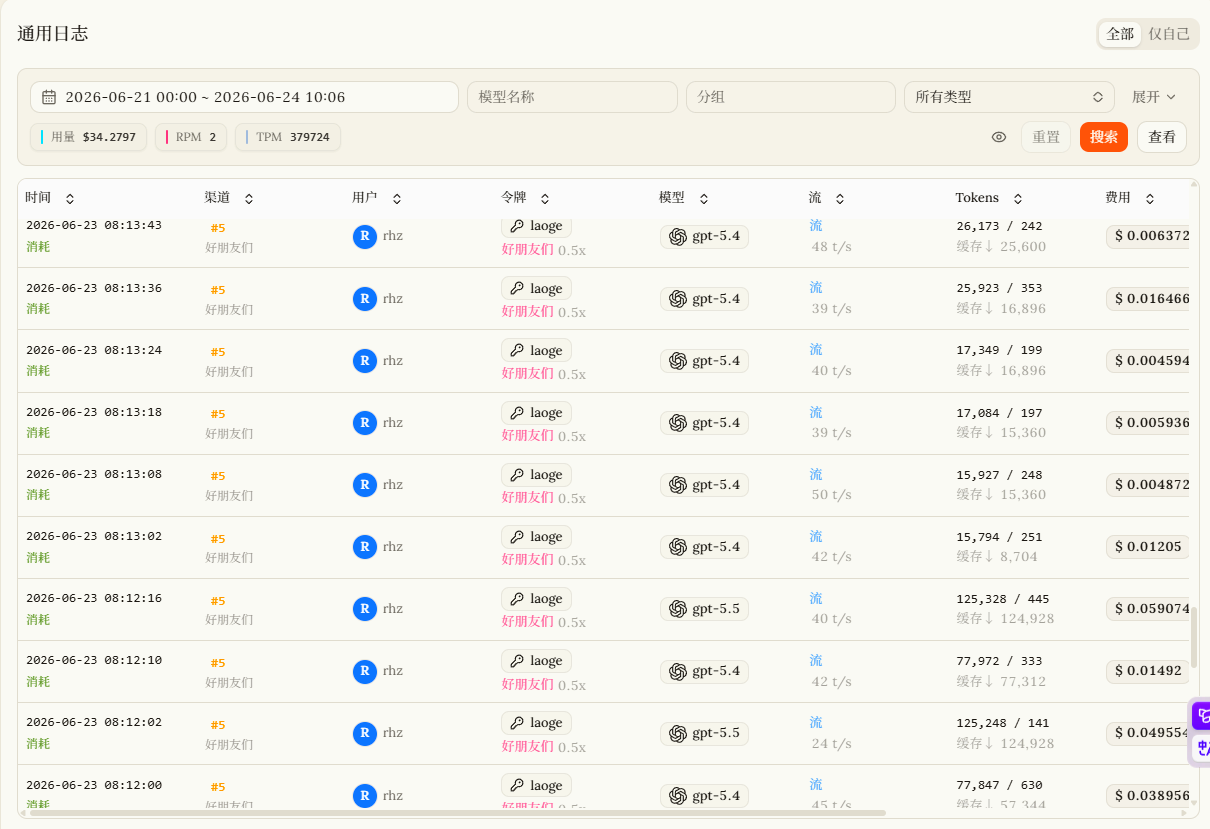Open the purple floating assistant icon
The width and height of the screenshot is (1210, 829).
(x=1200, y=715)
